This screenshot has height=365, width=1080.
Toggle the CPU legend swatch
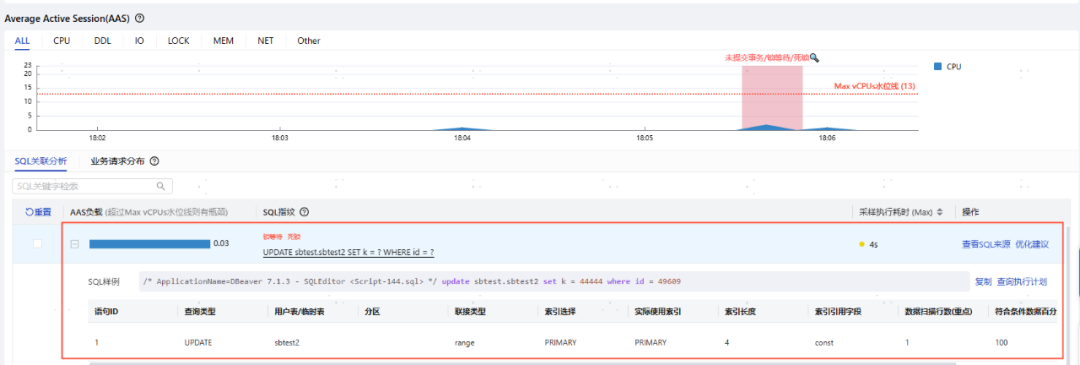pos(937,67)
